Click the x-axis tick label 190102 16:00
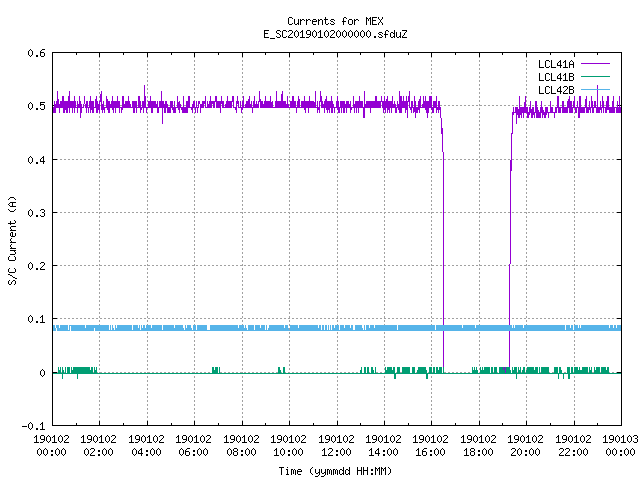 [431, 445]
